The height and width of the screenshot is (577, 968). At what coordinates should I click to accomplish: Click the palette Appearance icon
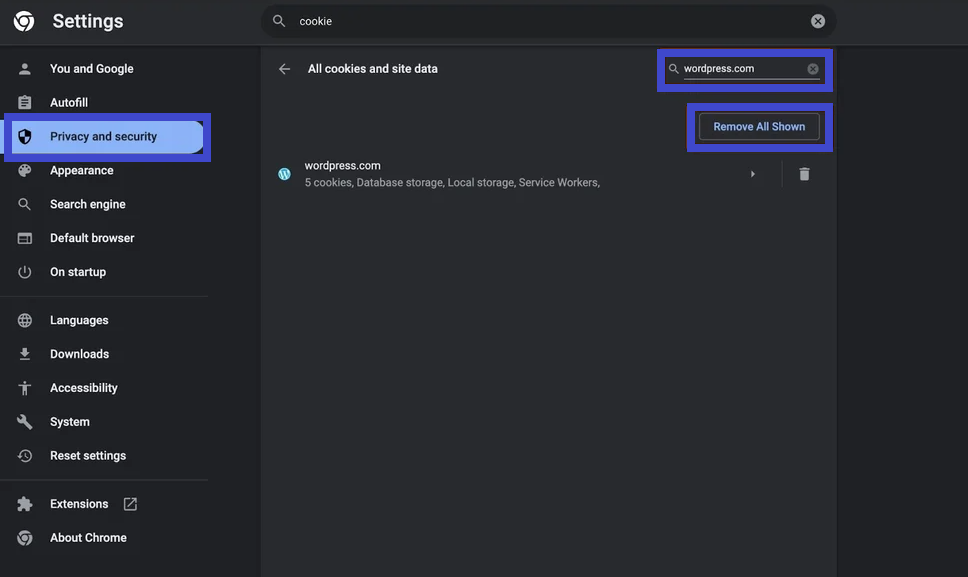tap(25, 170)
